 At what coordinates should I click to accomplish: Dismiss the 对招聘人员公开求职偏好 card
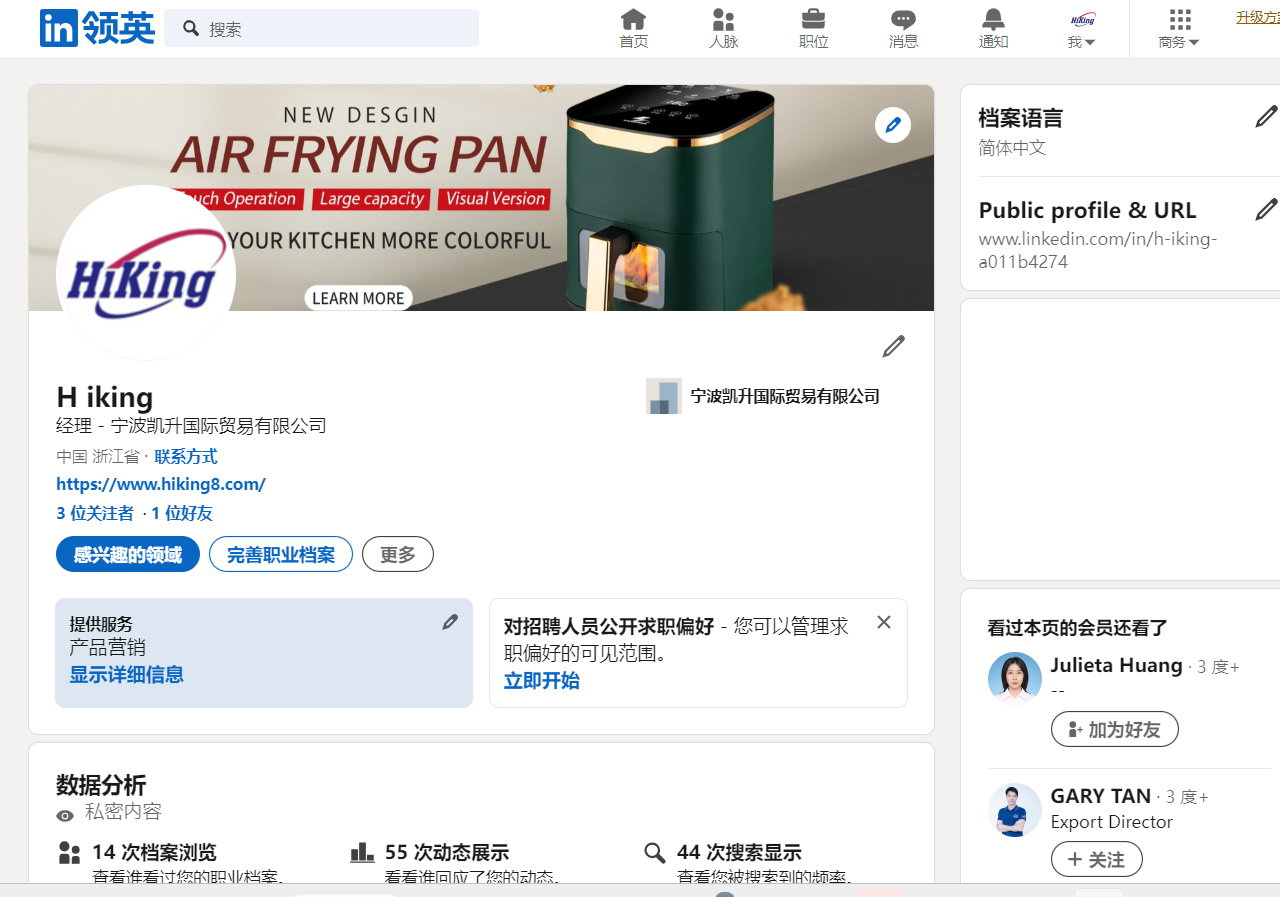(884, 622)
